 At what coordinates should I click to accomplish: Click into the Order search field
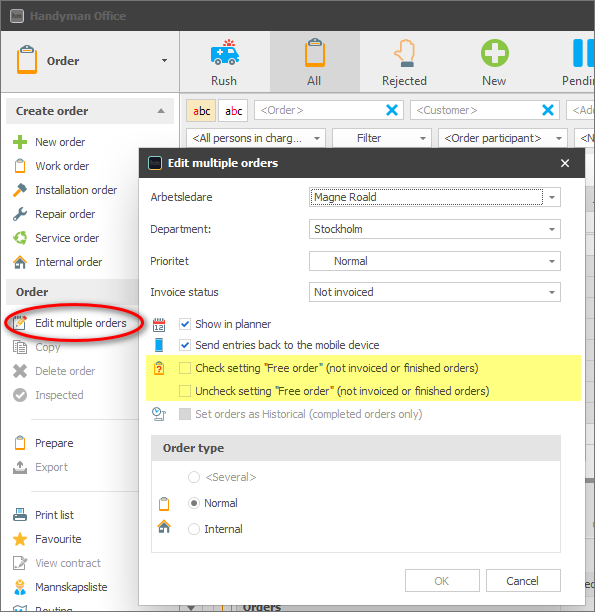coord(319,110)
